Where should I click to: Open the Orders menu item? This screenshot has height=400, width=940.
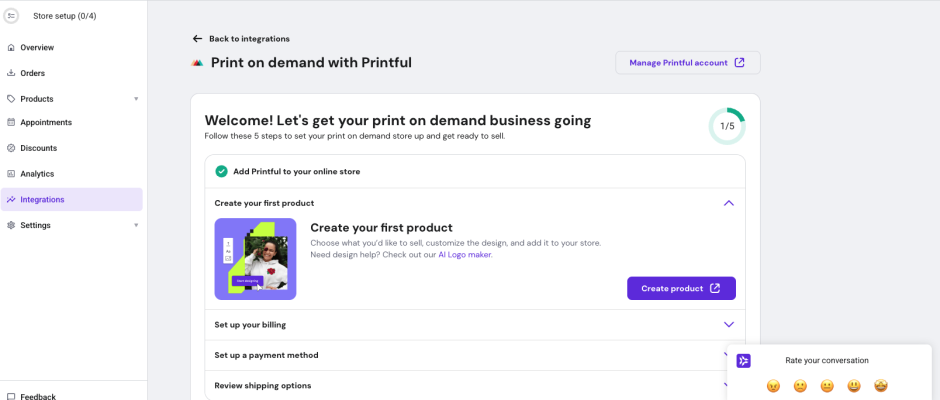point(32,73)
